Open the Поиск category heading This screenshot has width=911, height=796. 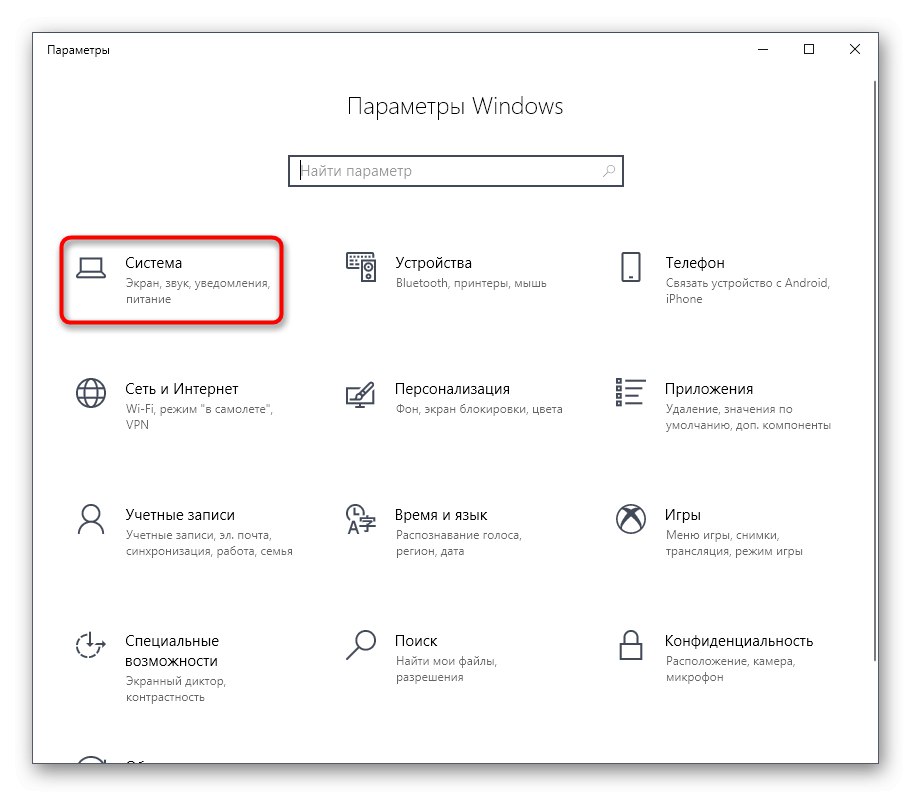(x=416, y=641)
